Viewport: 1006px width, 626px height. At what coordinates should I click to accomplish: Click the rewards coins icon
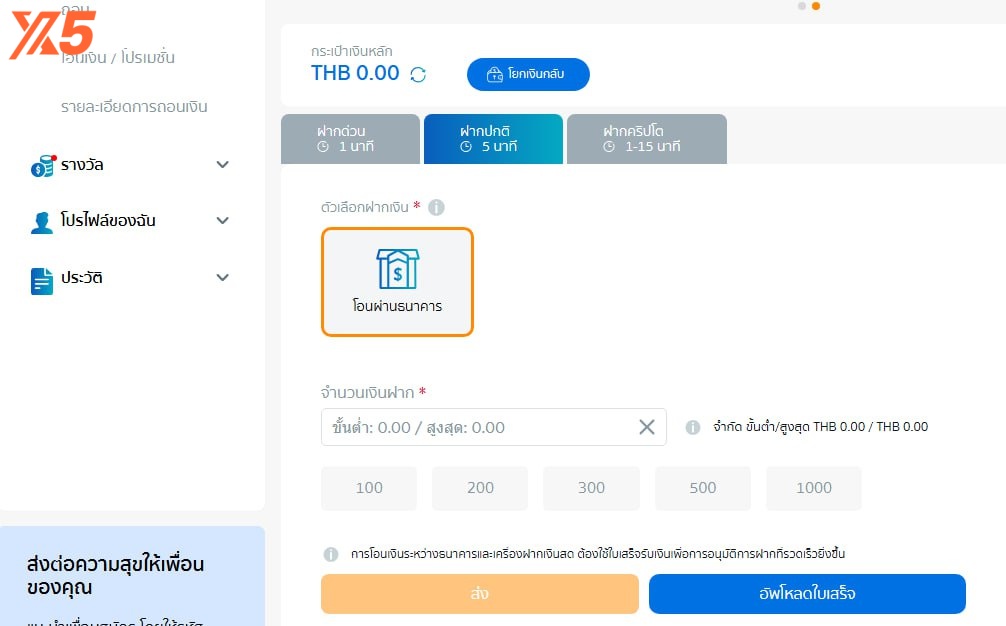click(42, 165)
